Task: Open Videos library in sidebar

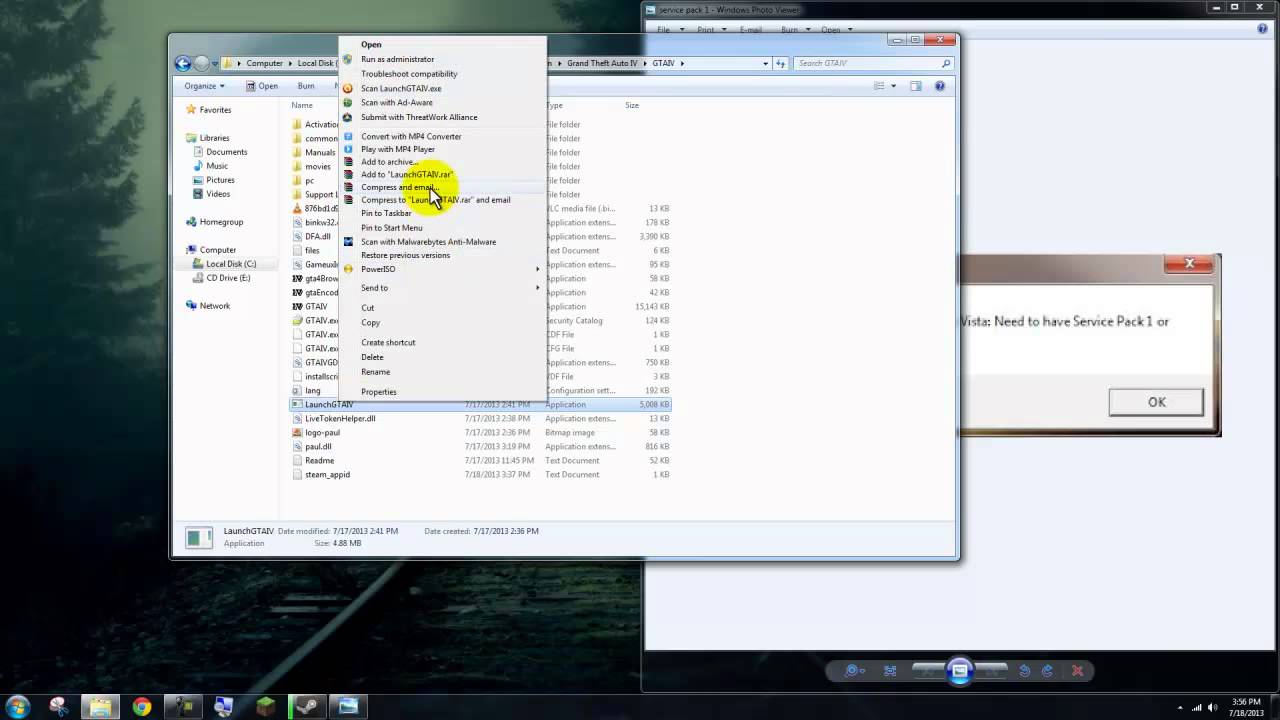Action: 218,194
